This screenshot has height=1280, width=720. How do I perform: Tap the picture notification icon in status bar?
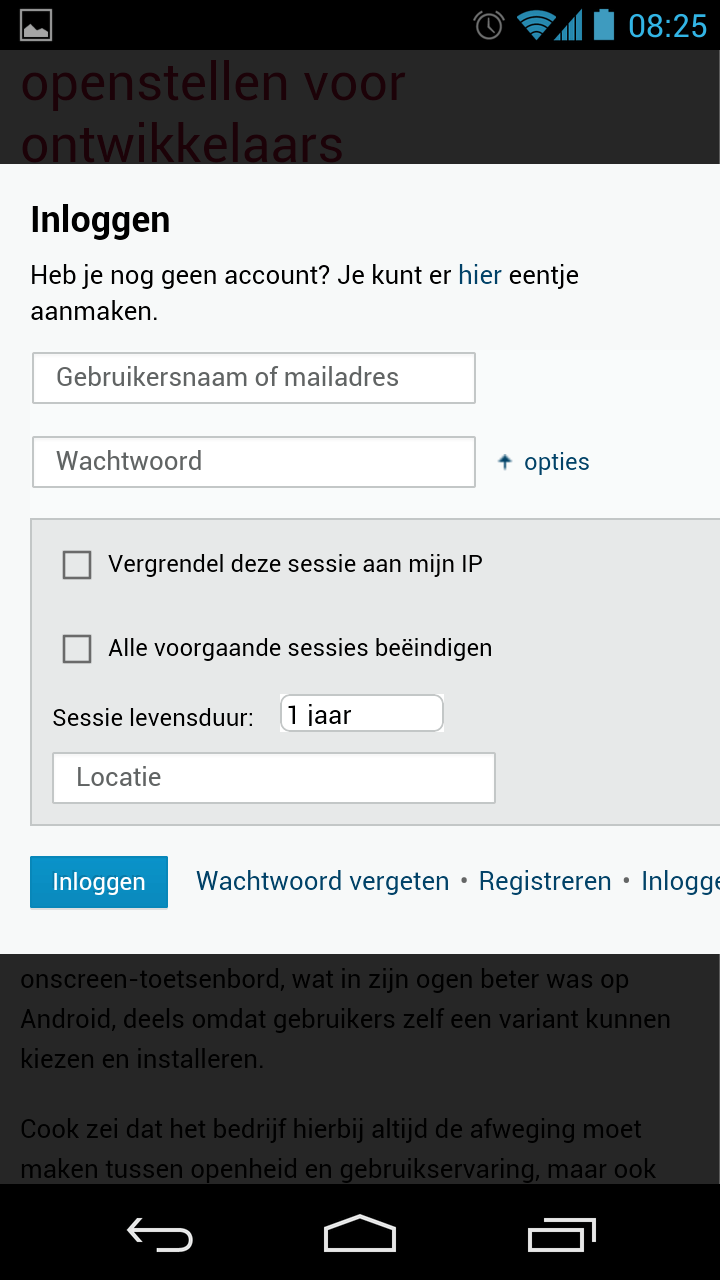[x=36, y=25]
